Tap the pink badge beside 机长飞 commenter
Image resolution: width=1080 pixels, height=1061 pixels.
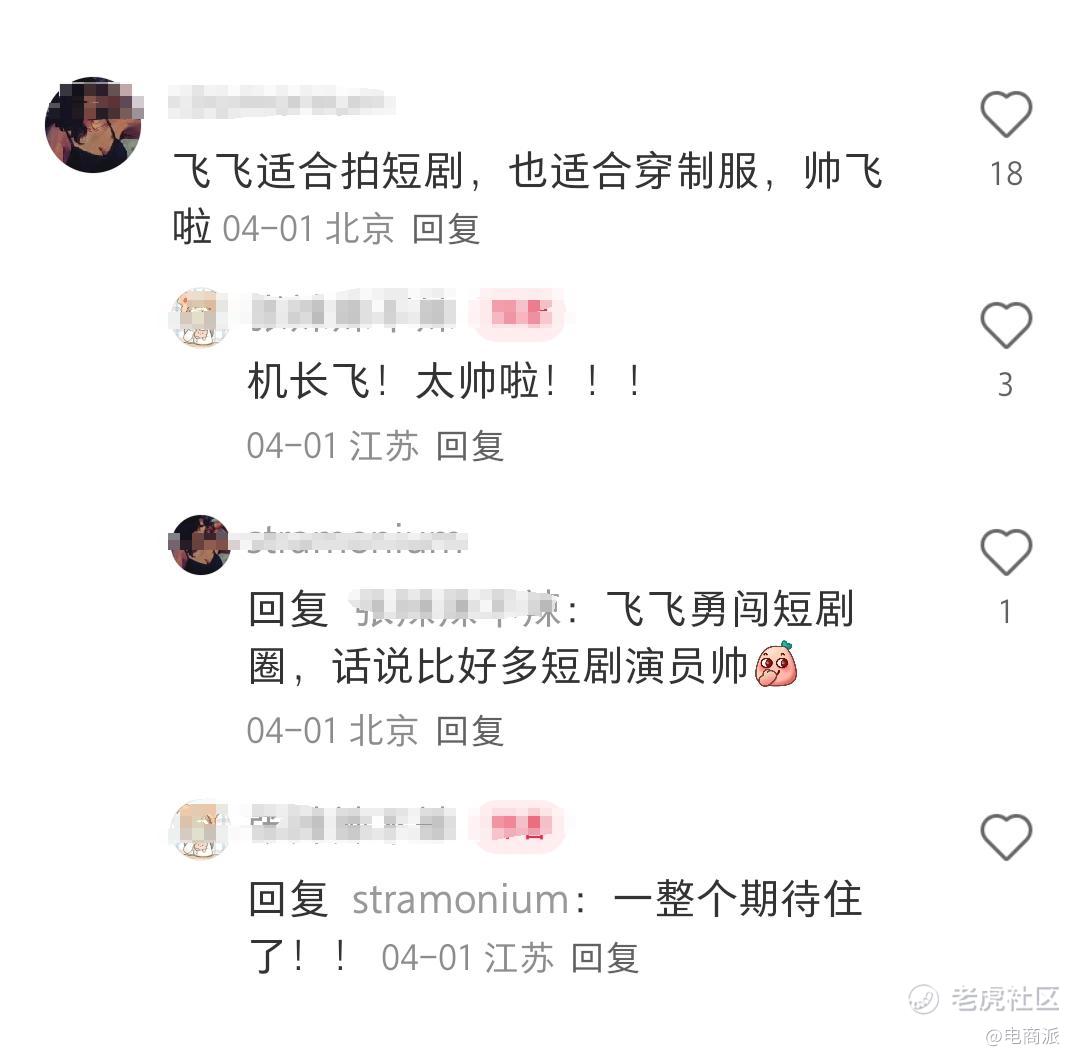pyautogui.click(x=521, y=314)
